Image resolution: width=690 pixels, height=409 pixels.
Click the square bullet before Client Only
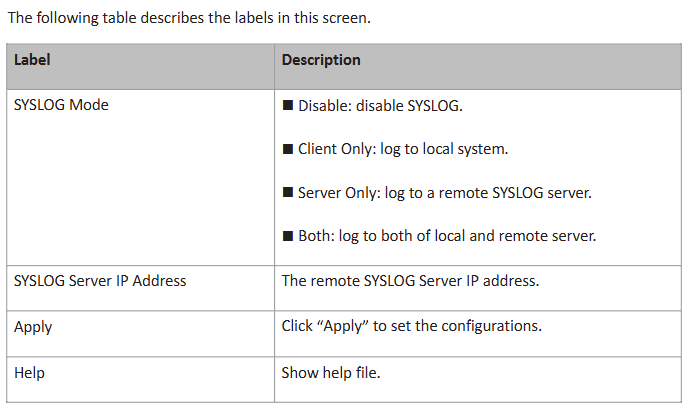pyautogui.click(x=288, y=149)
